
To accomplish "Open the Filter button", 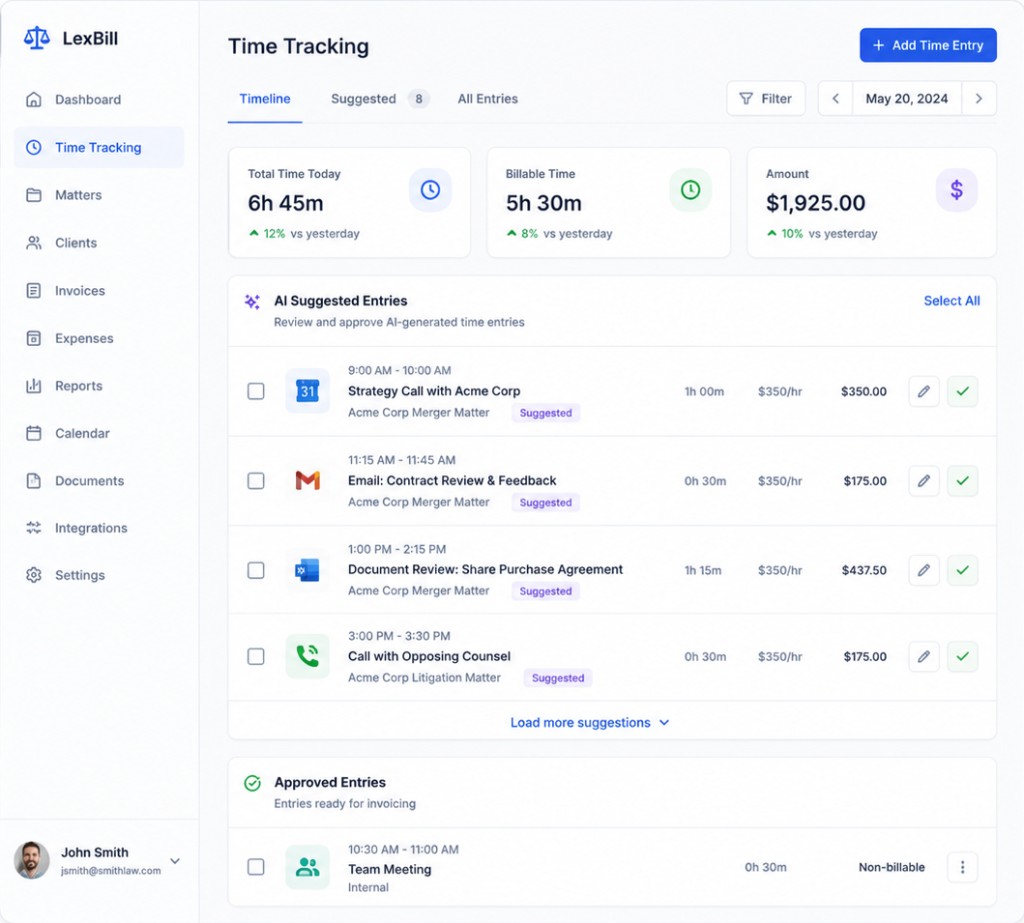I will pyautogui.click(x=765, y=99).
